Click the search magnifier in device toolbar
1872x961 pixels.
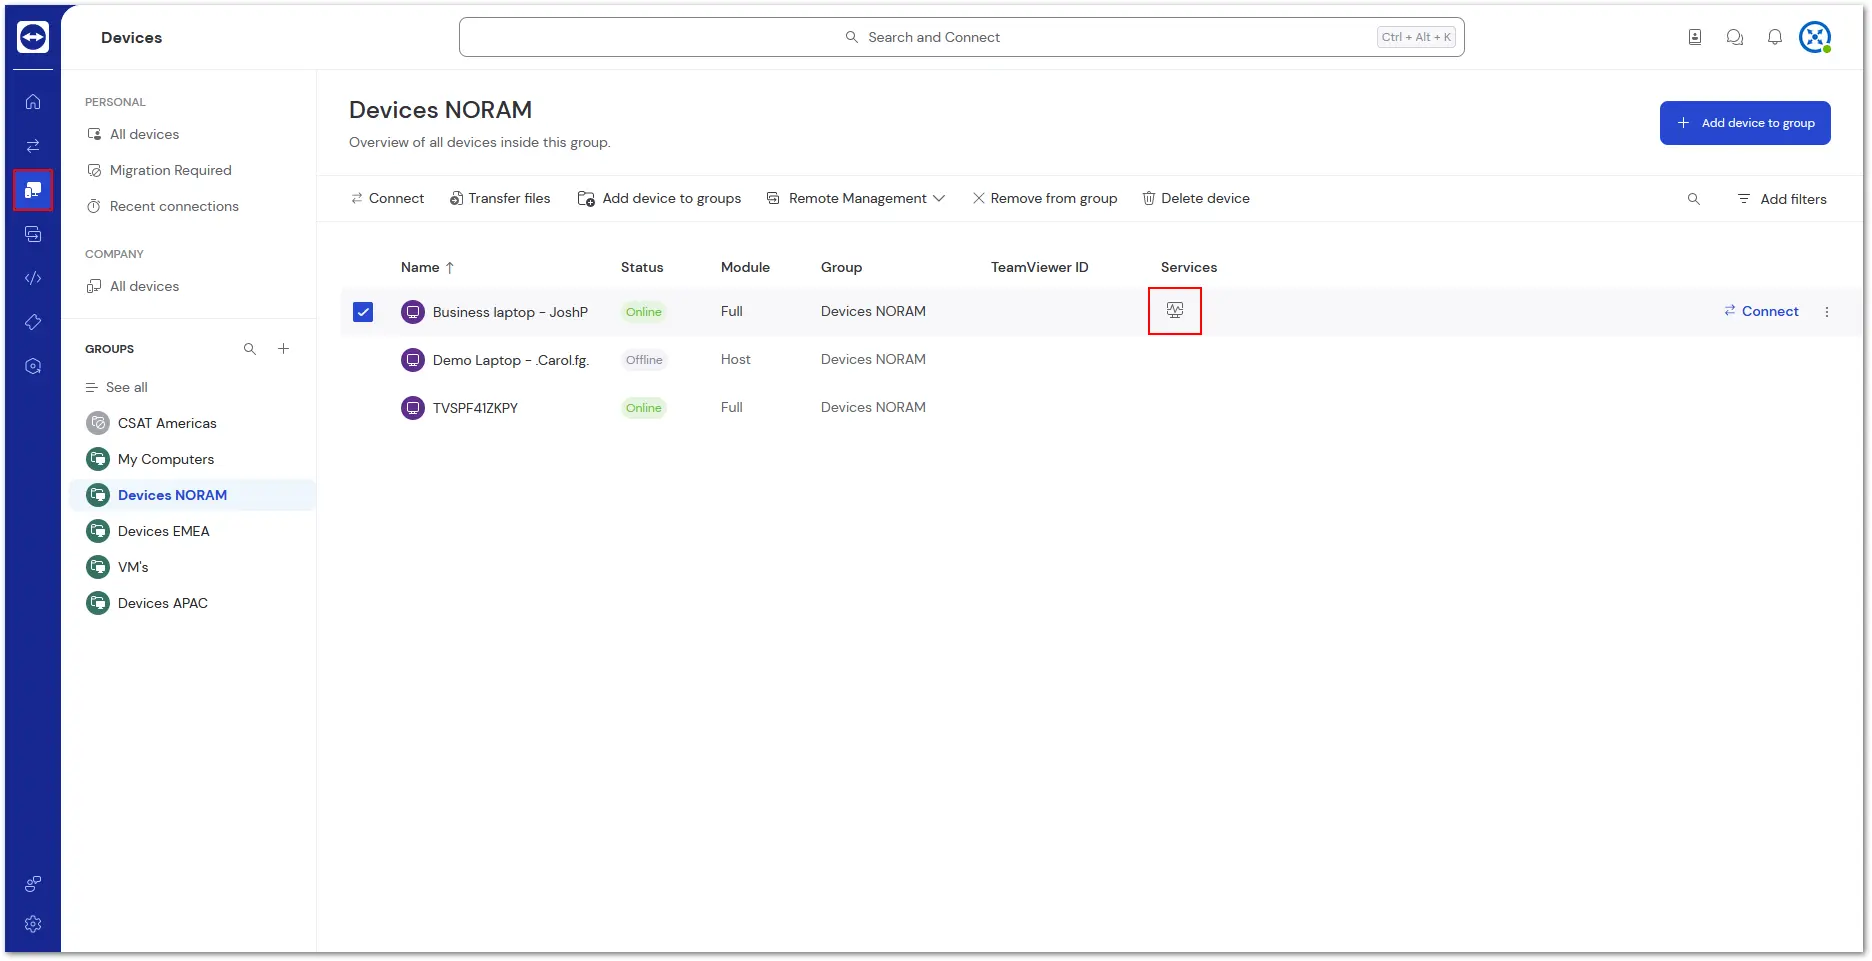click(1694, 199)
